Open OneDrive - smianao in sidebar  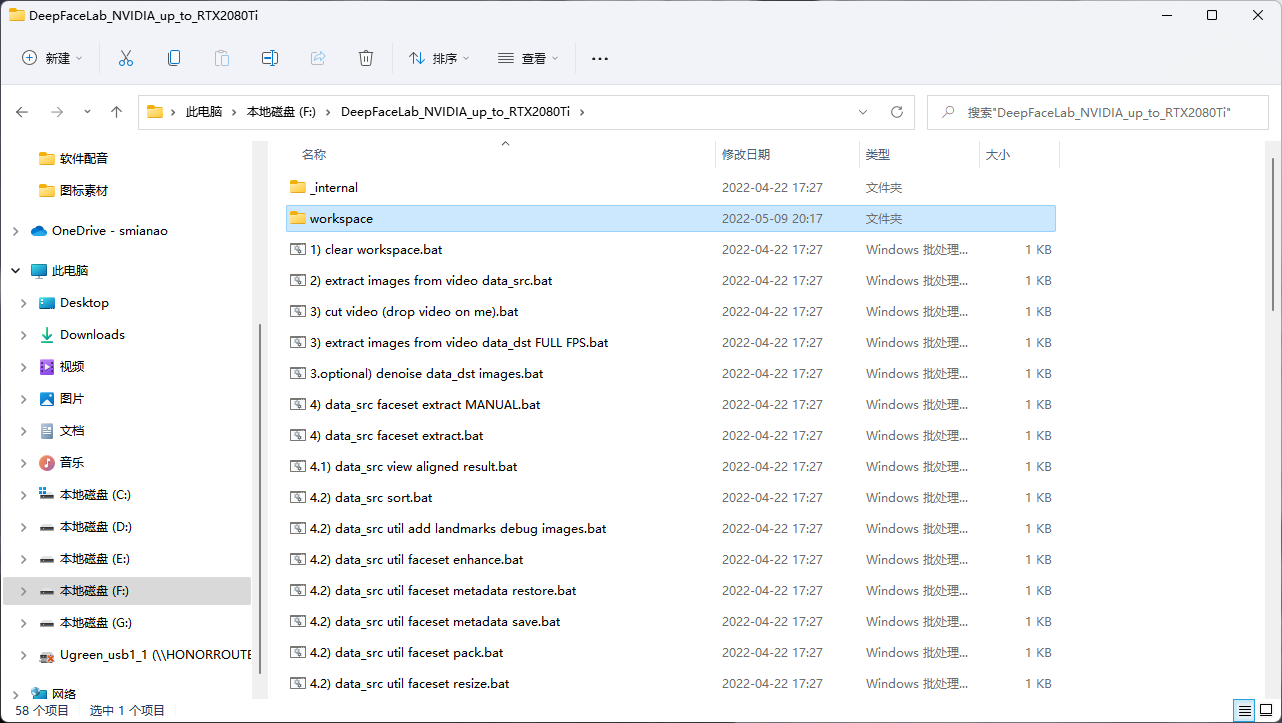[x=110, y=230]
